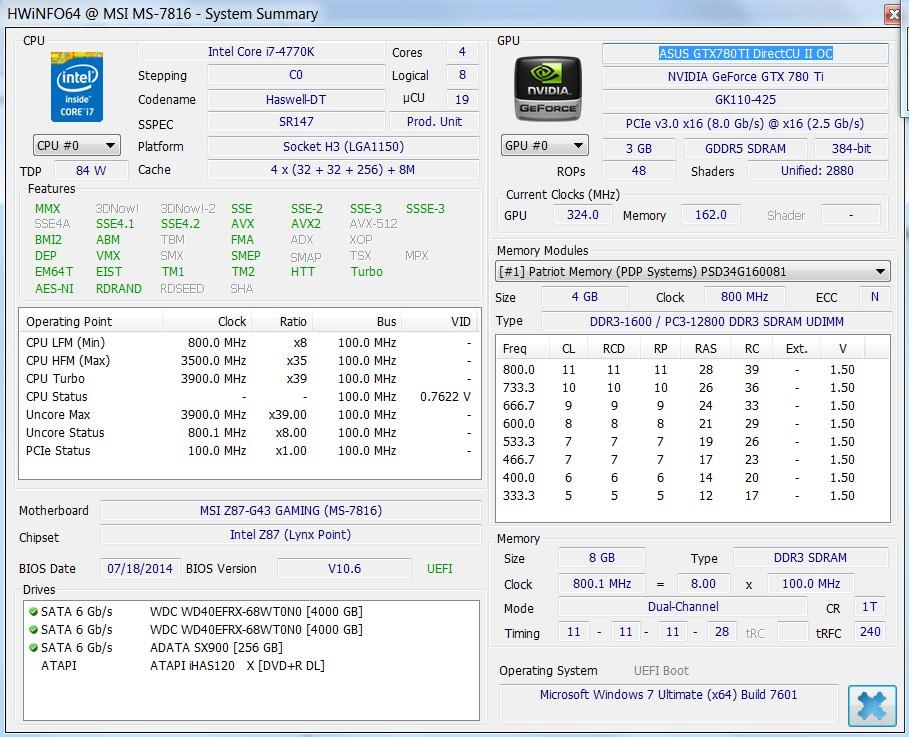
Task: Click the 324.0 GPU clock value
Action: click(x=583, y=215)
